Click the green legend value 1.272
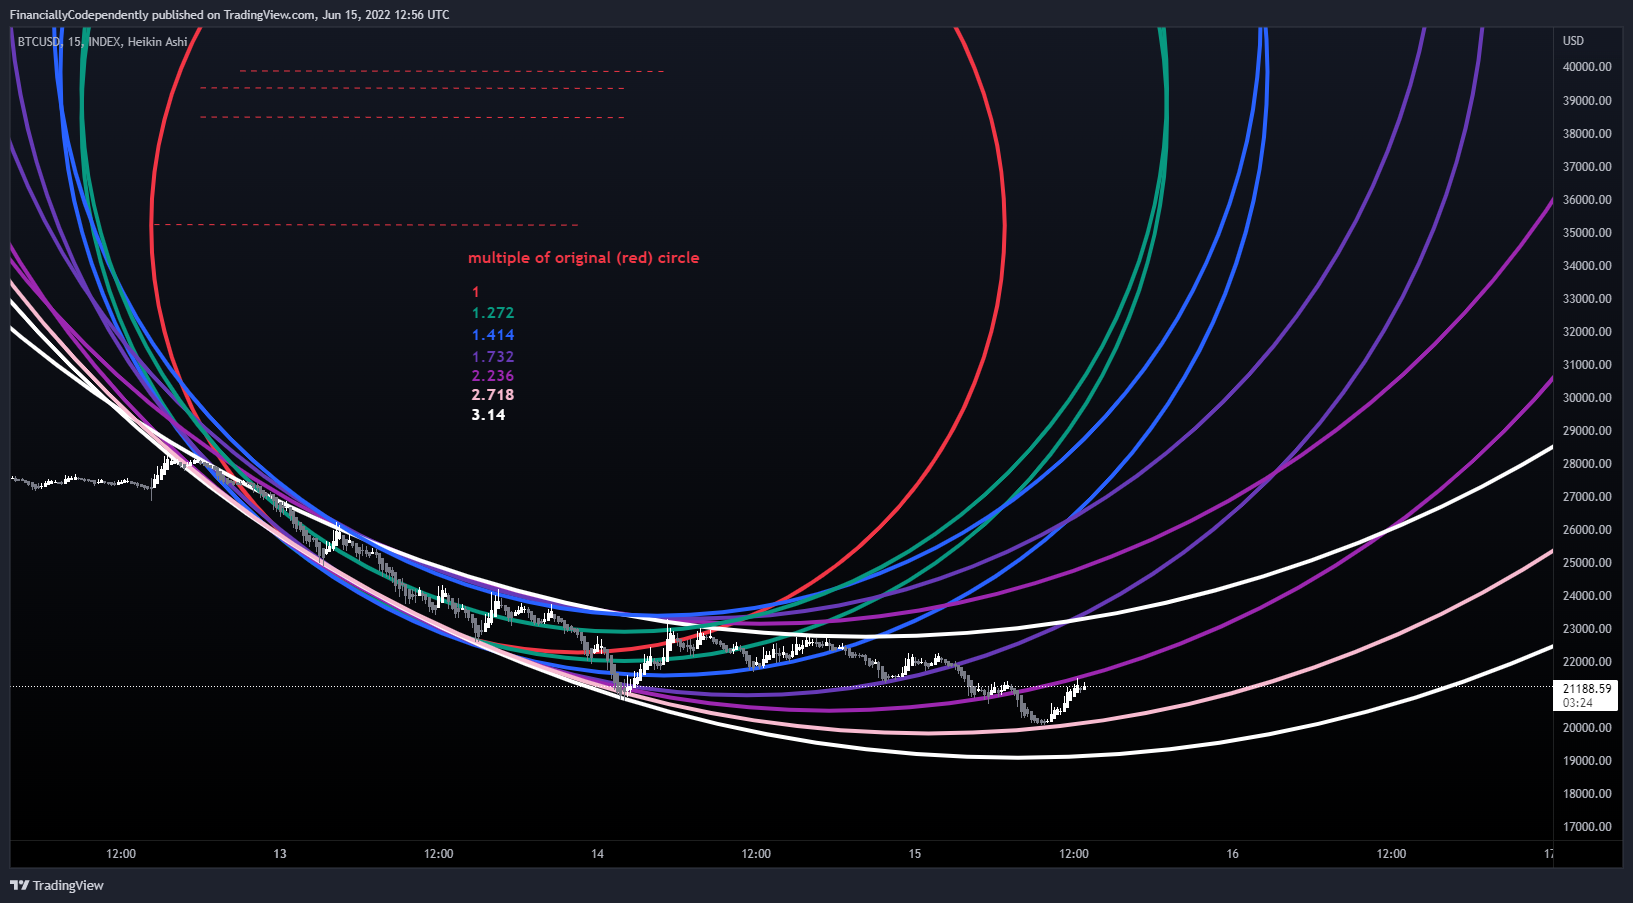The image size is (1633, 903). click(x=493, y=313)
